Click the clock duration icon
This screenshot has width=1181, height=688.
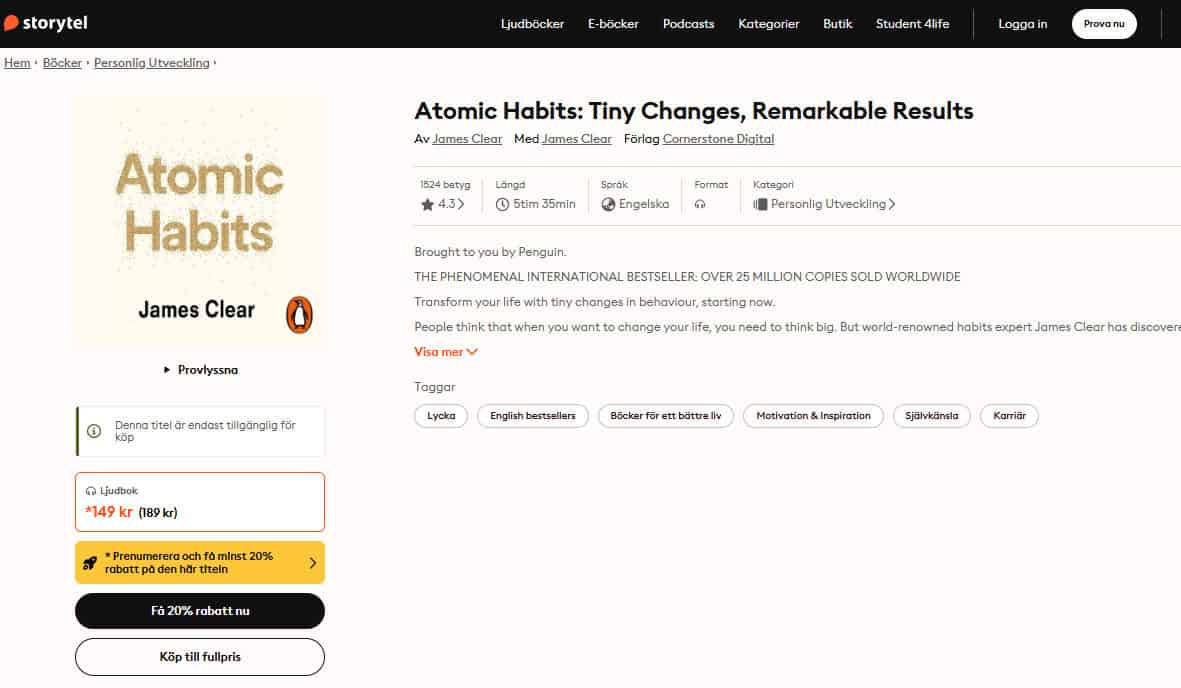502,204
